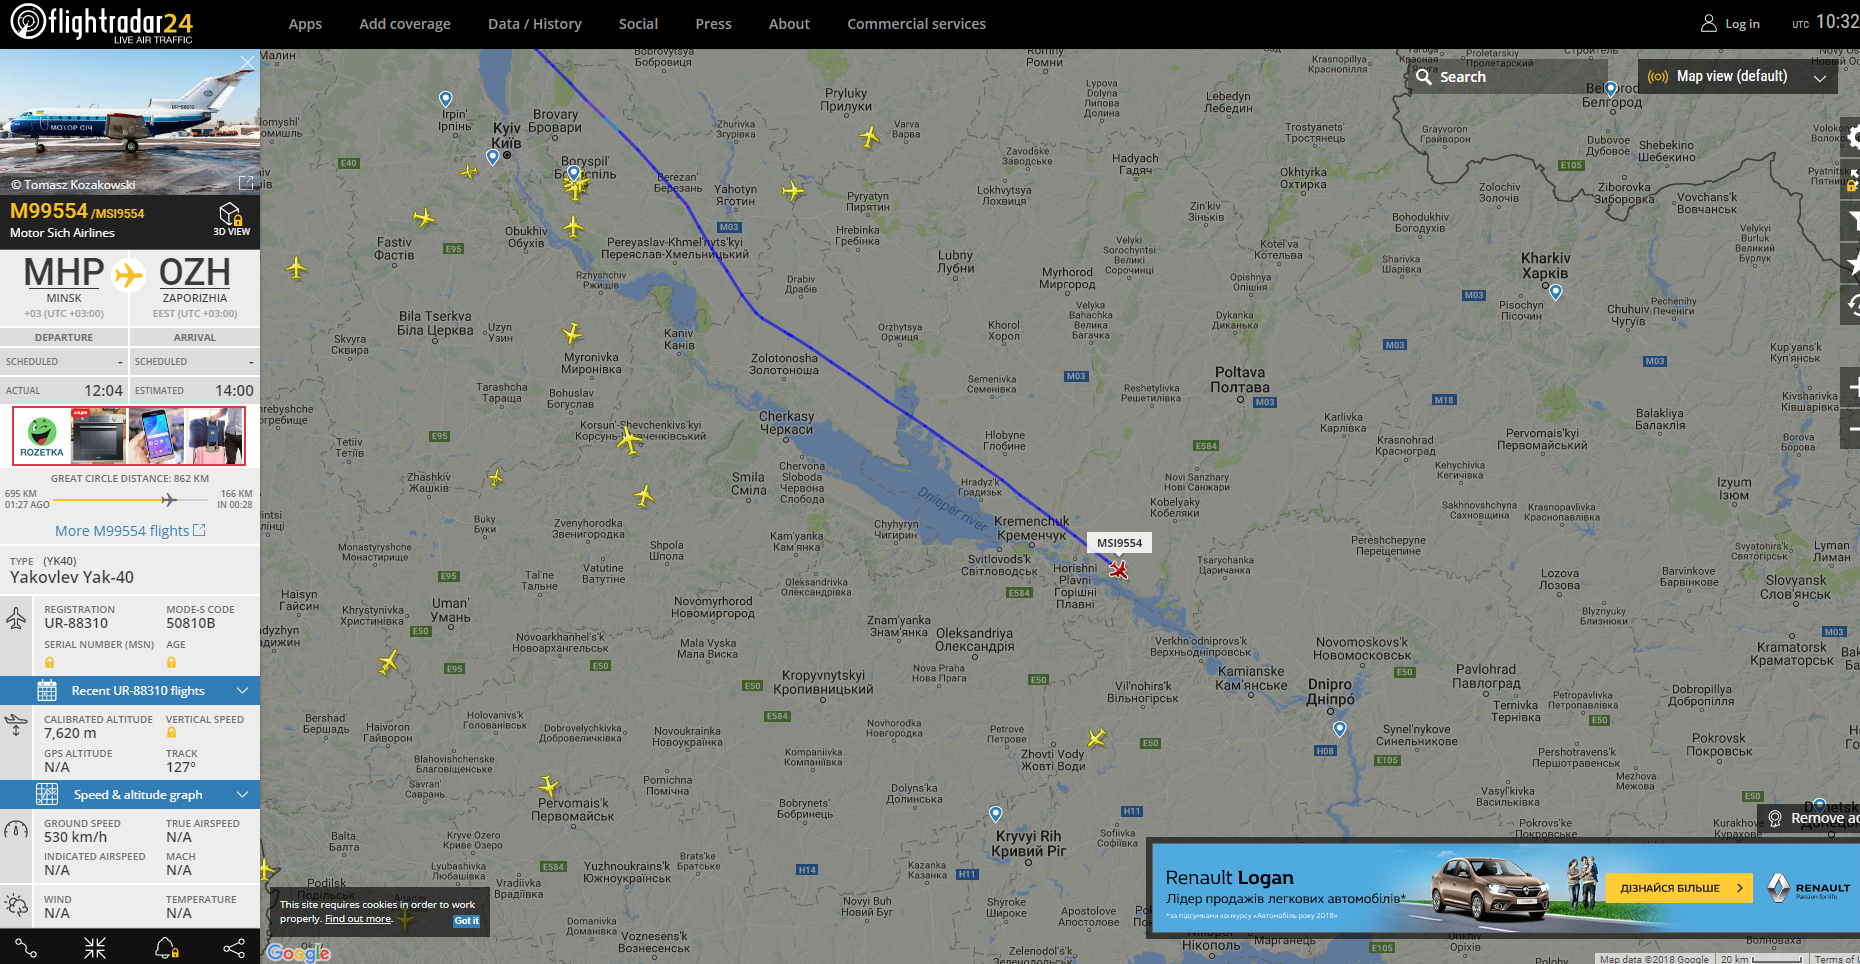Open map bookmarks star button
This screenshot has height=964, width=1860.
[1851, 264]
